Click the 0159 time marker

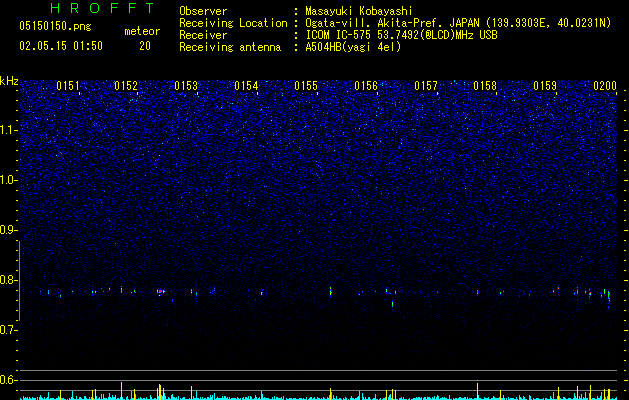pos(545,86)
